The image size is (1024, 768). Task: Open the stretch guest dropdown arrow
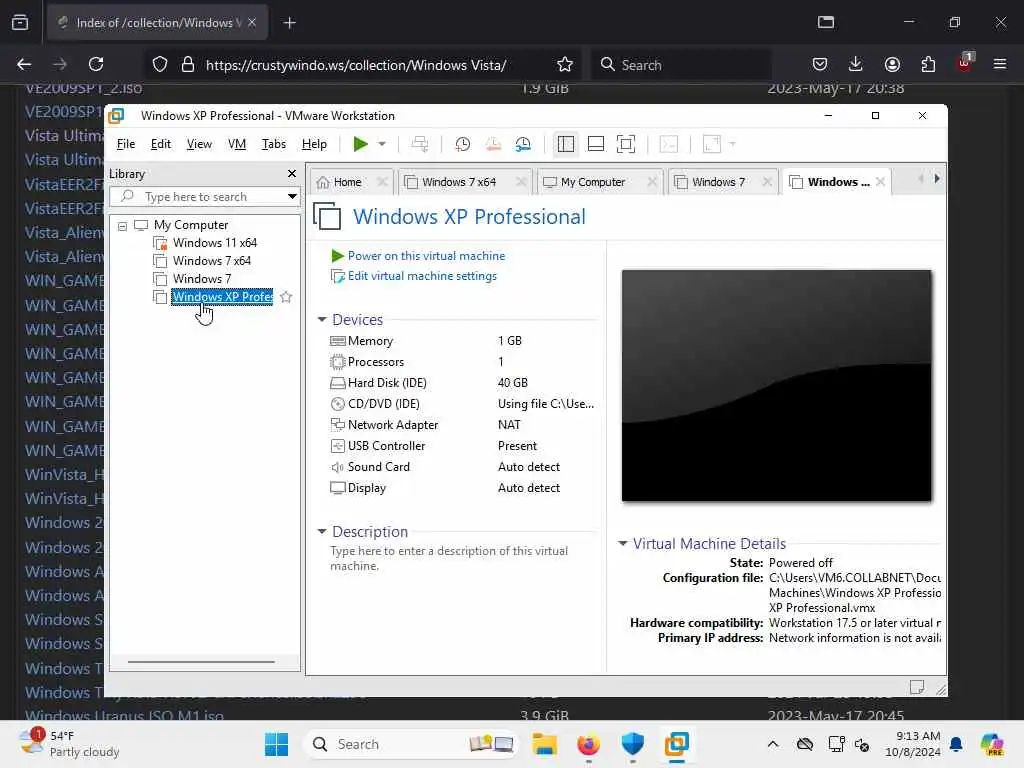click(732, 144)
